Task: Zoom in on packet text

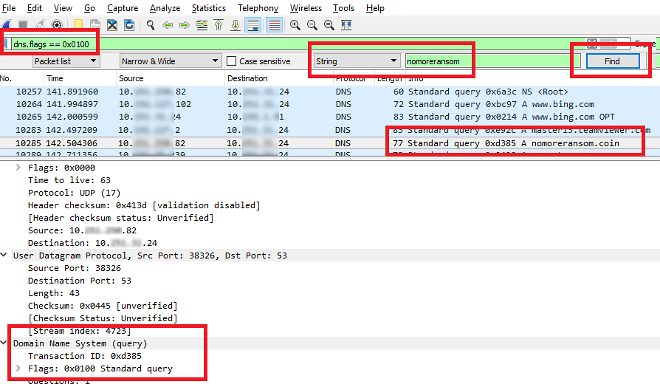Action: 295,25
